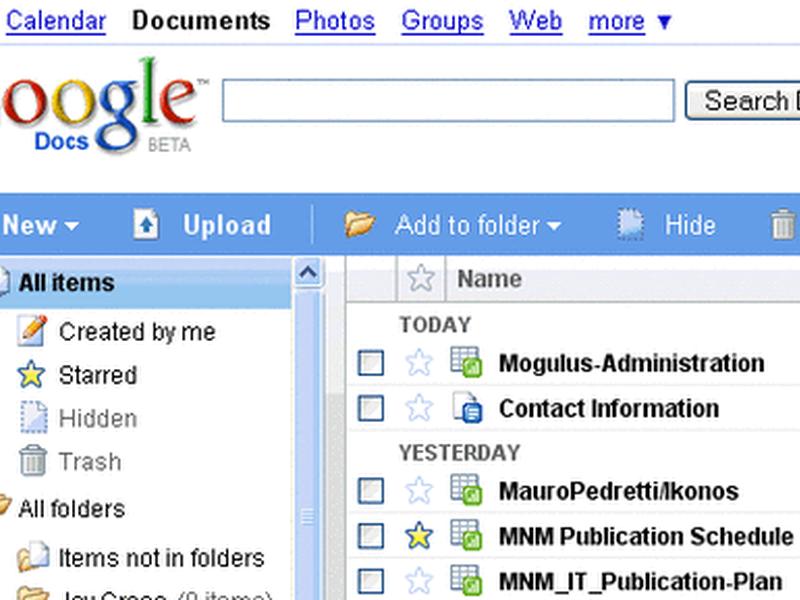The image size is (800, 600).
Task: Check the MNM Publication Schedule row box
Action: tap(371, 536)
